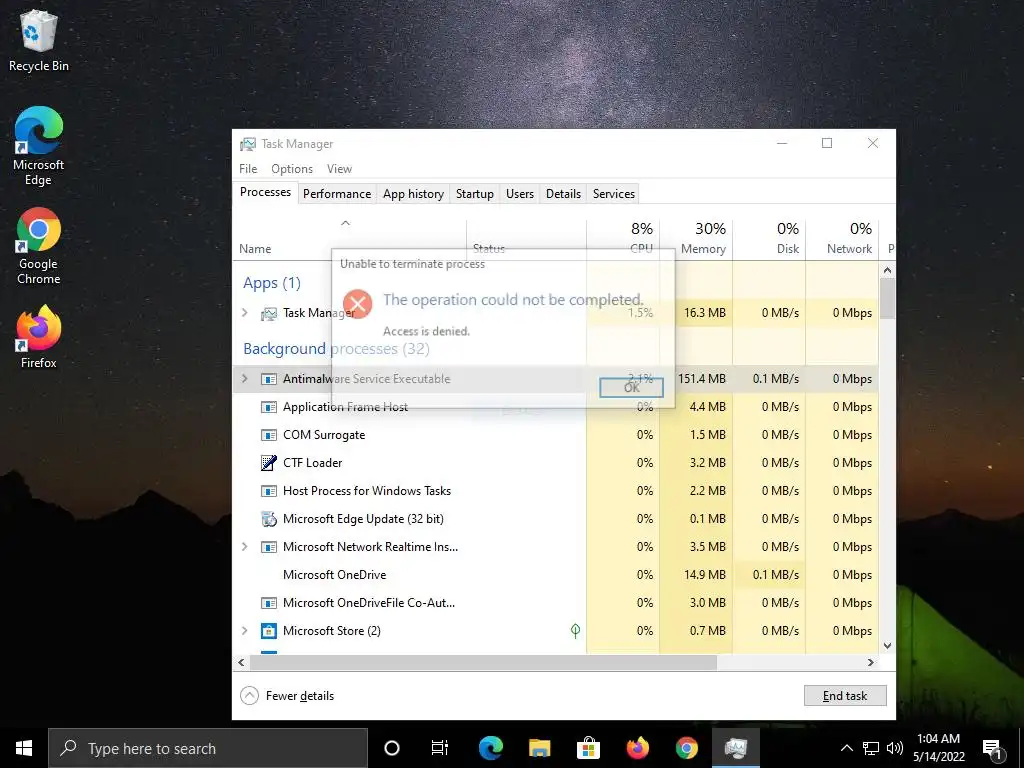
Task: Show hidden system tray icons
Action: coord(846,748)
